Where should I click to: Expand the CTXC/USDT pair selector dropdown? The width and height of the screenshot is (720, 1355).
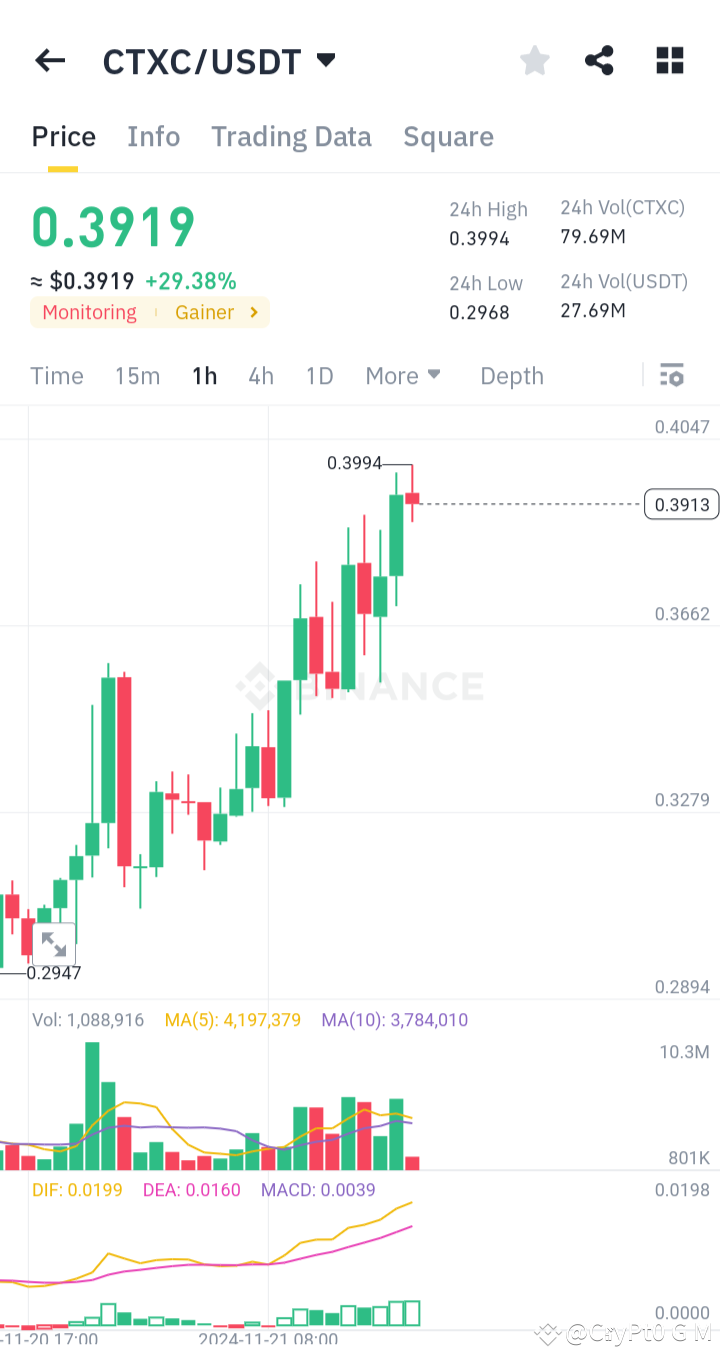[x=326, y=60]
